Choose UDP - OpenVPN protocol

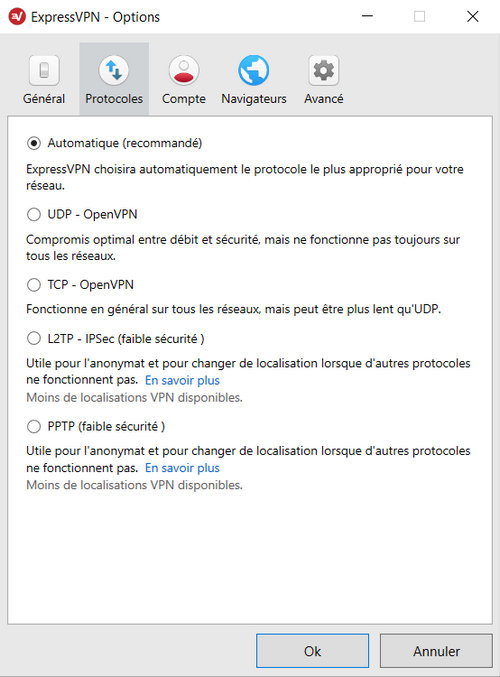[x=34, y=214]
